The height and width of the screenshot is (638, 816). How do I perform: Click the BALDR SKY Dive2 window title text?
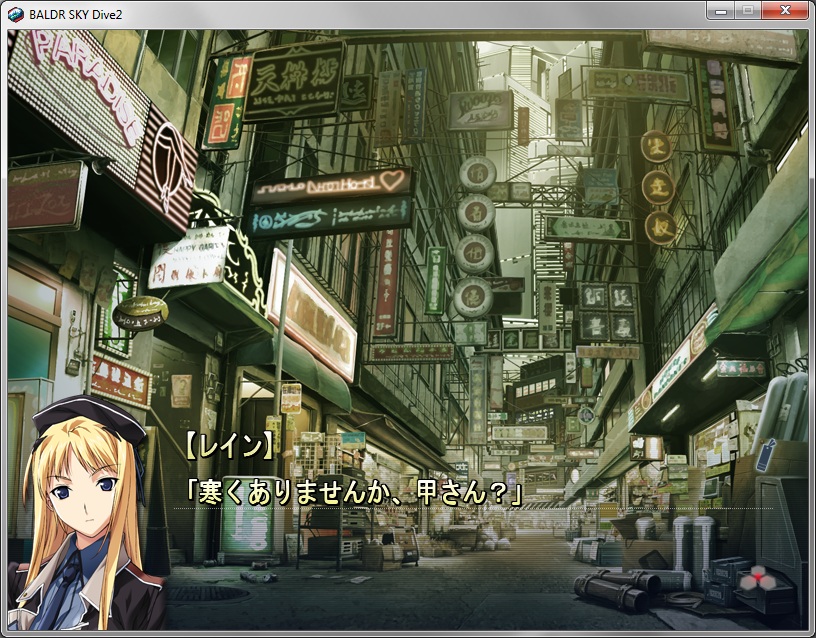click(75, 15)
